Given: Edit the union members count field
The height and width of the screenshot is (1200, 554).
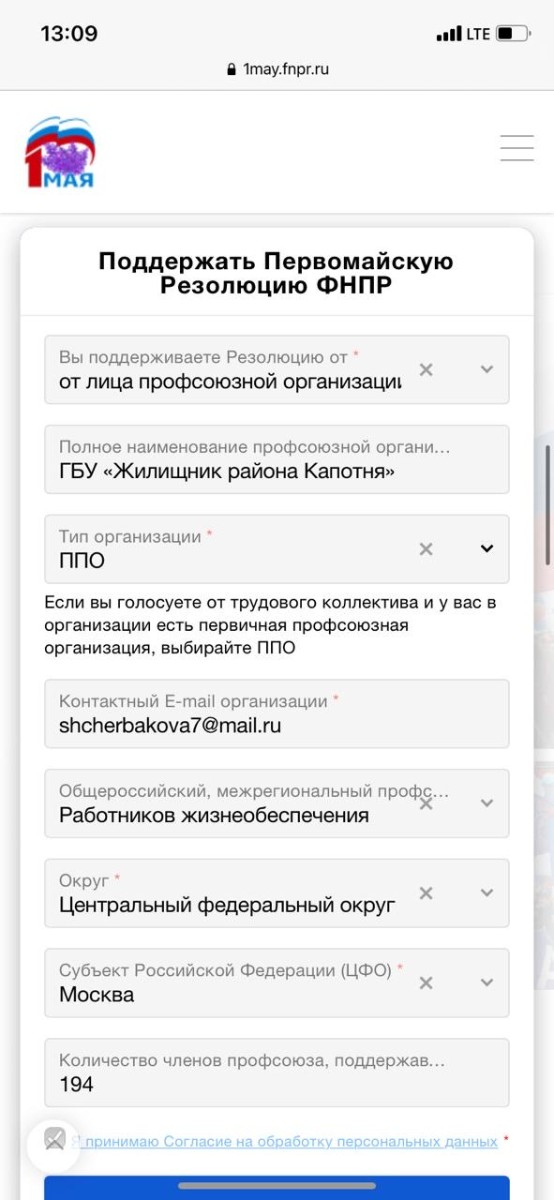Looking at the screenshot, I should click(x=277, y=1072).
